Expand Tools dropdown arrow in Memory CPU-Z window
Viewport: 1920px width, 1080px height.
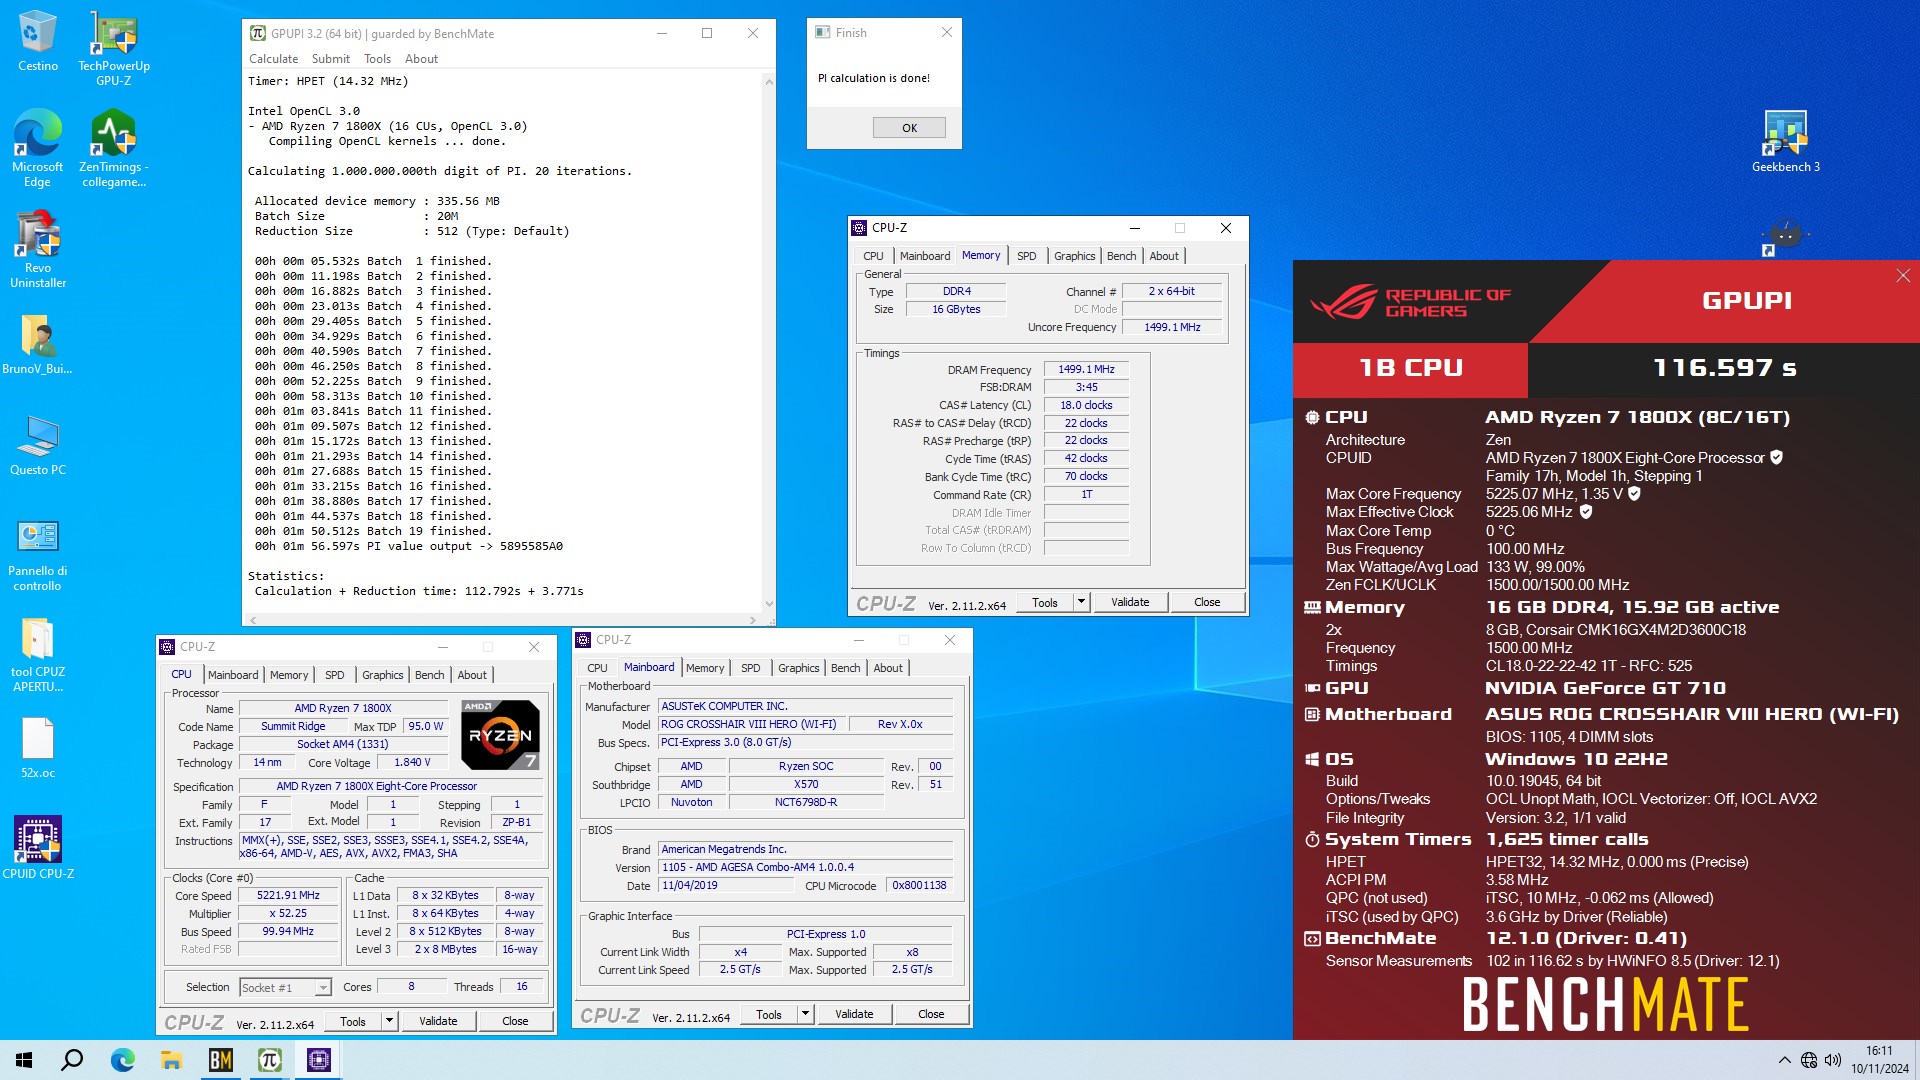(1081, 602)
